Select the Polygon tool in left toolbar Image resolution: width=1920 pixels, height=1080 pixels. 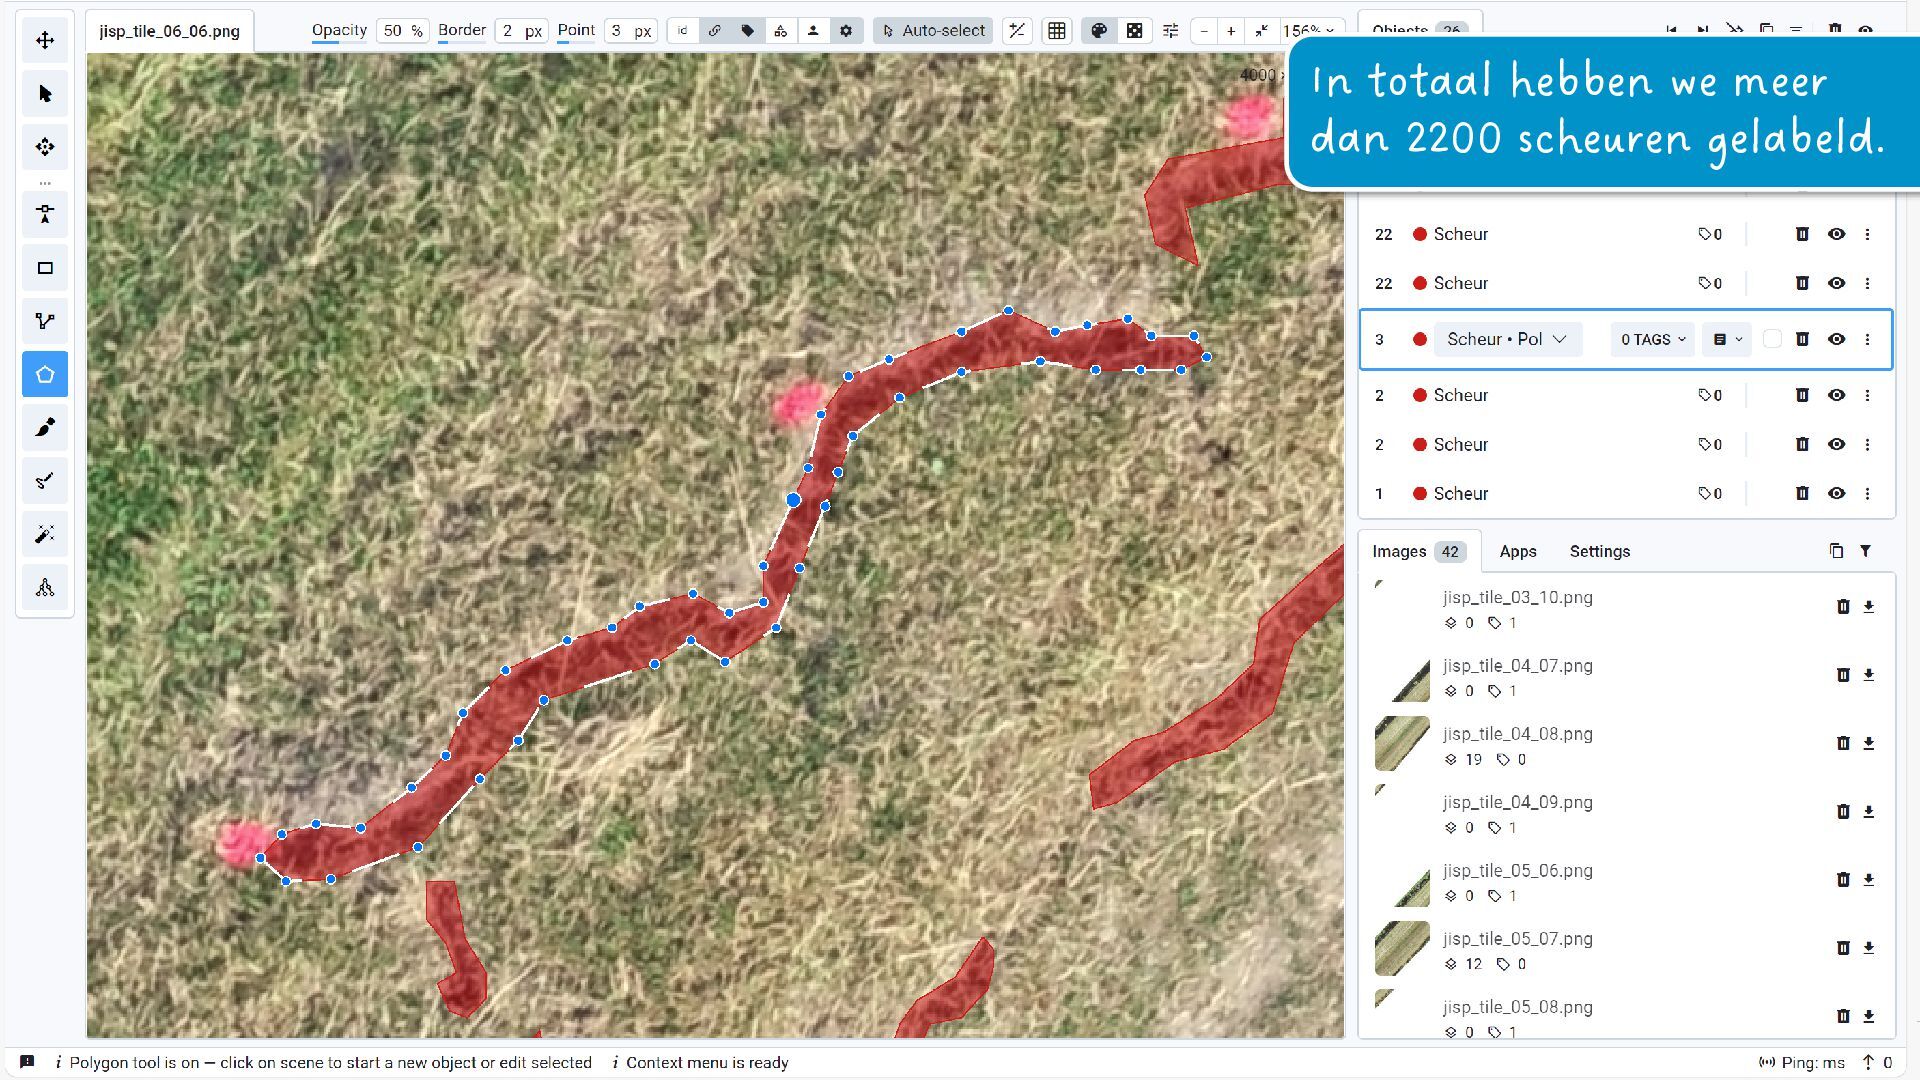click(45, 374)
